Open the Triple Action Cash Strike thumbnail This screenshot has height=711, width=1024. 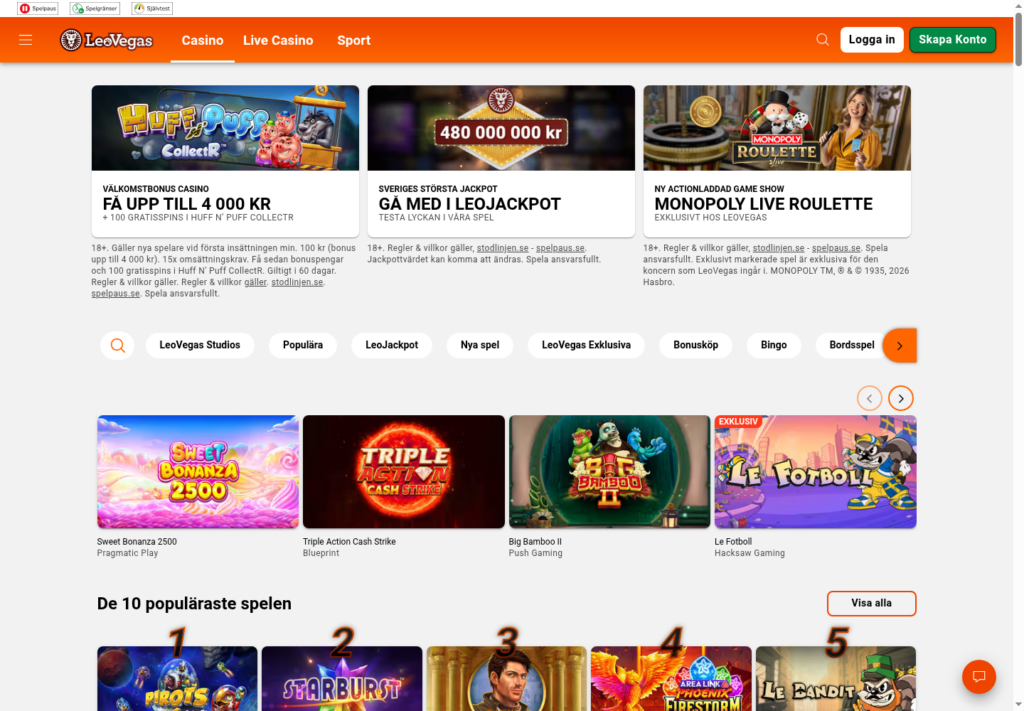coord(404,472)
